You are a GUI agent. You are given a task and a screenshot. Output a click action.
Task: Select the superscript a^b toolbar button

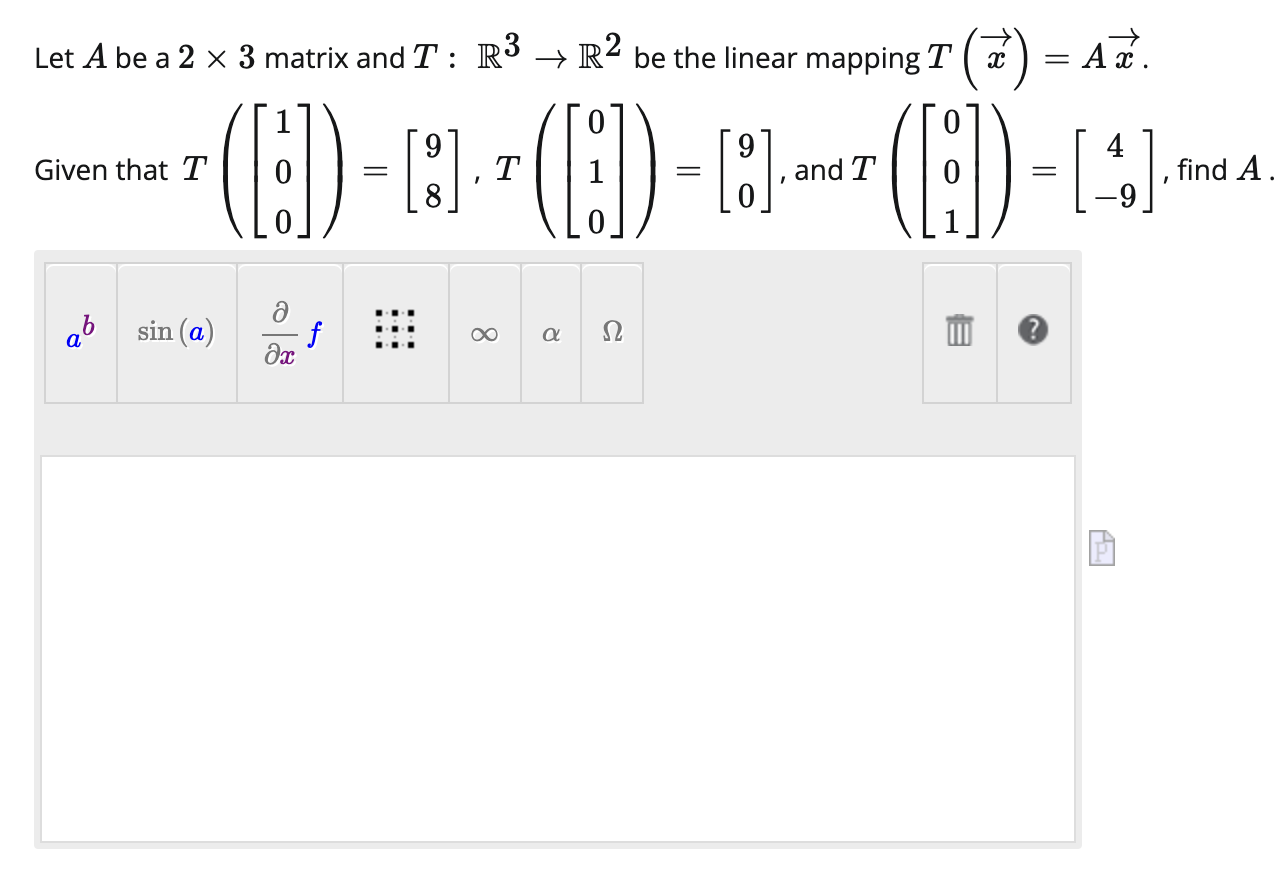pos(80,332)
